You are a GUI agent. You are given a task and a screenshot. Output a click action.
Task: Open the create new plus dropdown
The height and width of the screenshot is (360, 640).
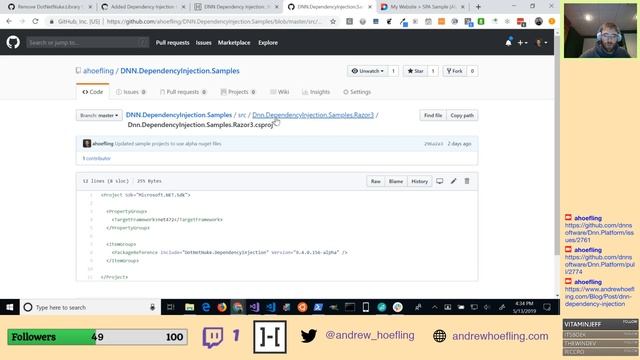(522, 42)
